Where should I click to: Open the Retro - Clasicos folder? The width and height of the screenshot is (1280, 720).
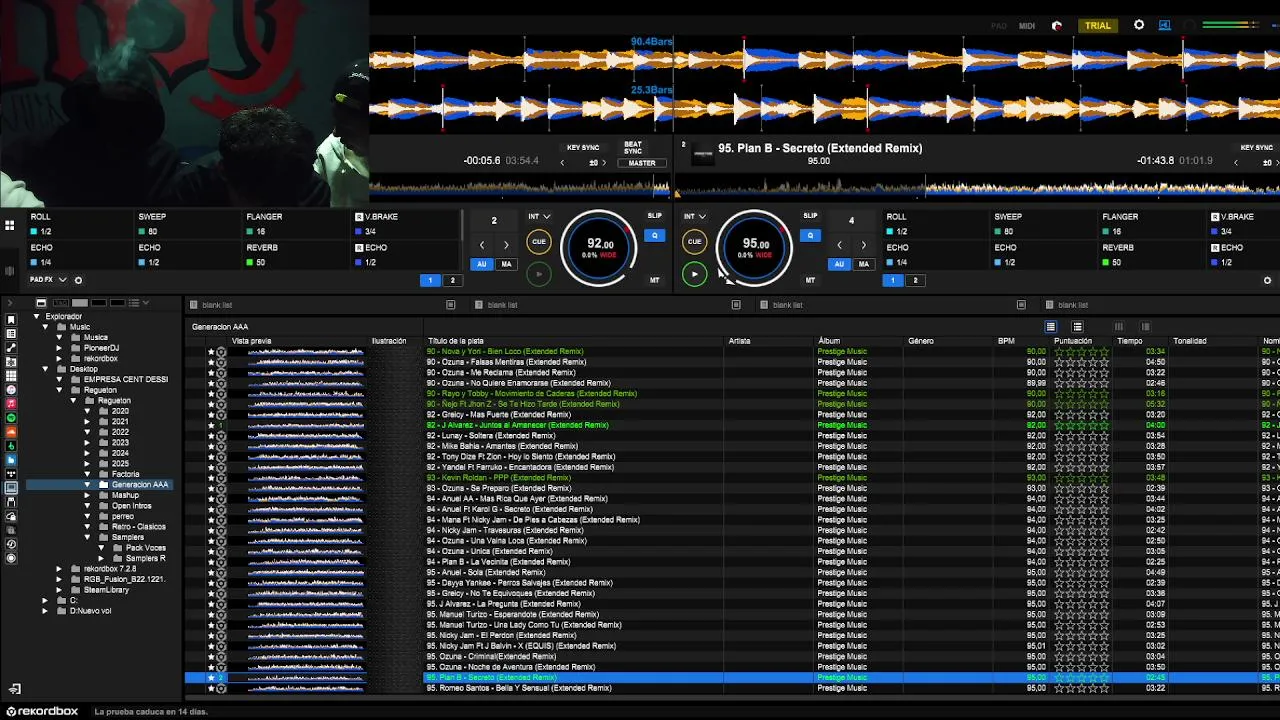pos(138,527)
